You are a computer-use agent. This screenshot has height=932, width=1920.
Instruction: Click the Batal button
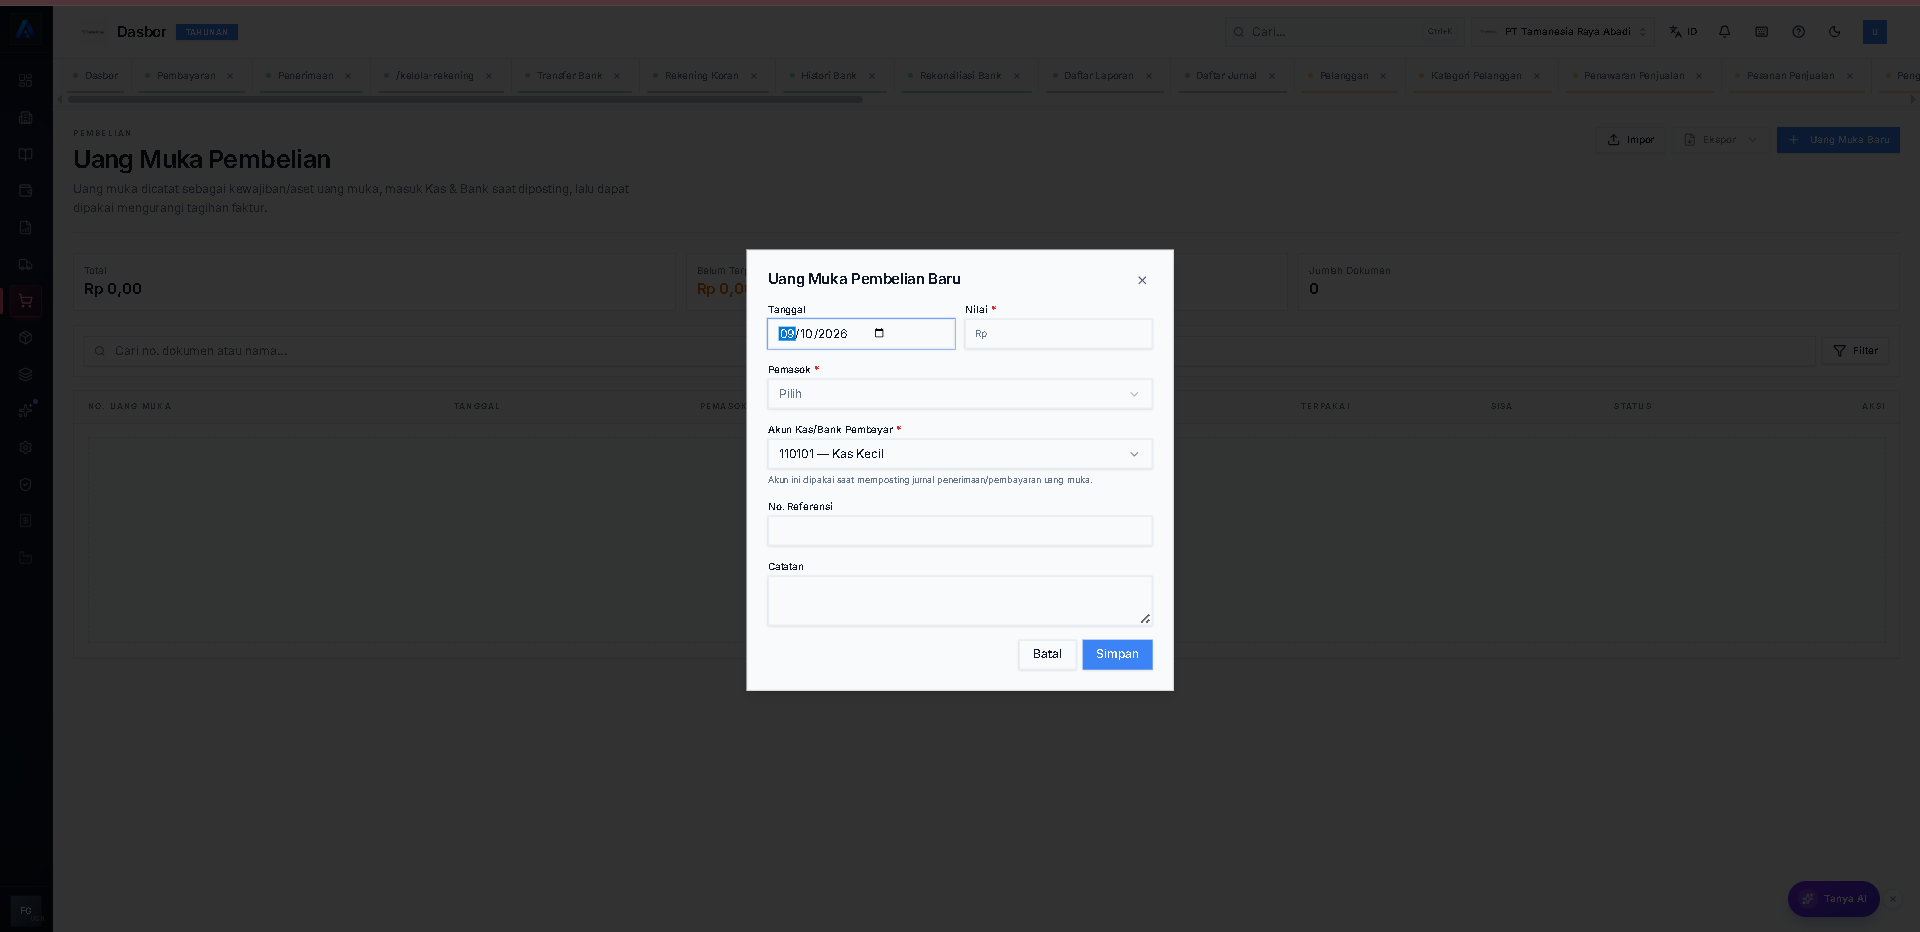pyautogui.click(x=1047, y=654)
